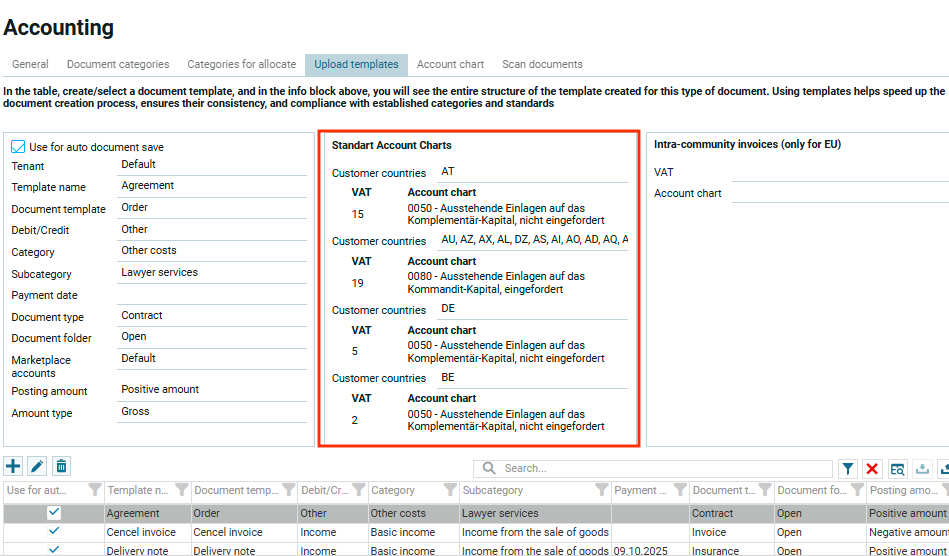Go to the Scan documents tab
949x556 pixels.
(542, 64)
